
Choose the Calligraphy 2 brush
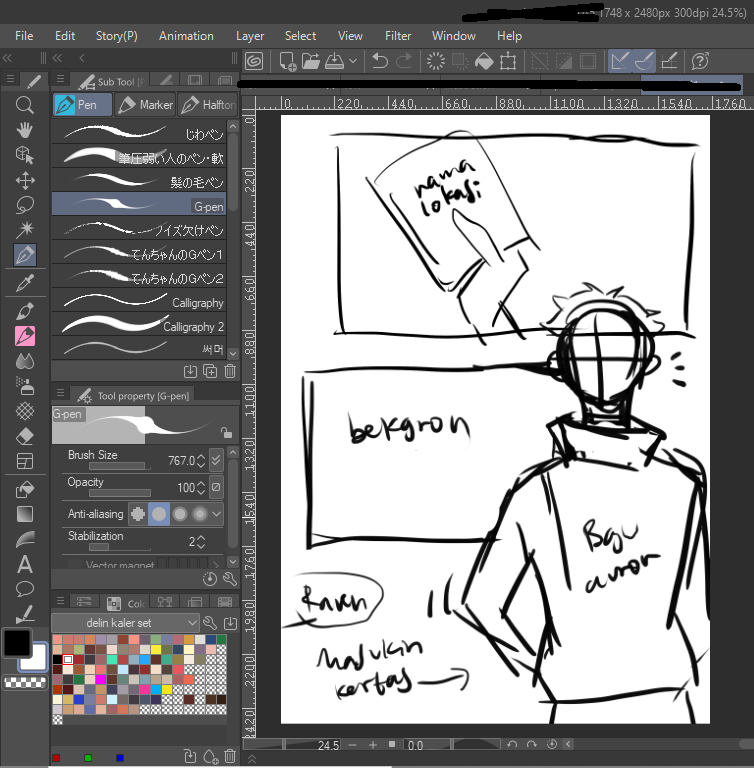point(139,324)
